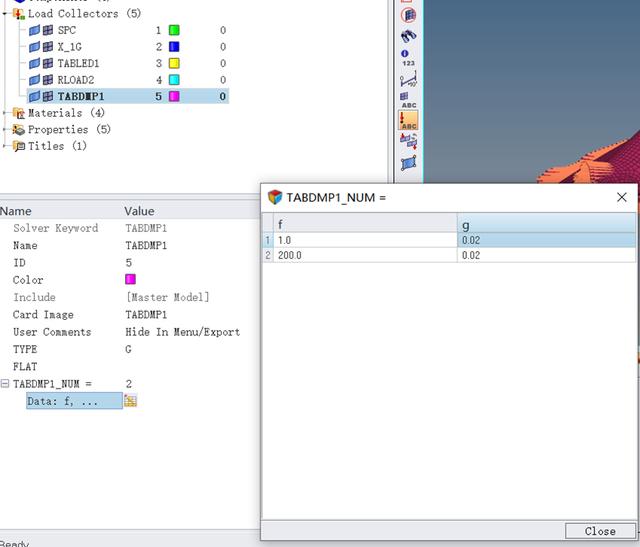Select the X_1G load collector
This screenshot has height=547, width=640.
pos(69,47)
